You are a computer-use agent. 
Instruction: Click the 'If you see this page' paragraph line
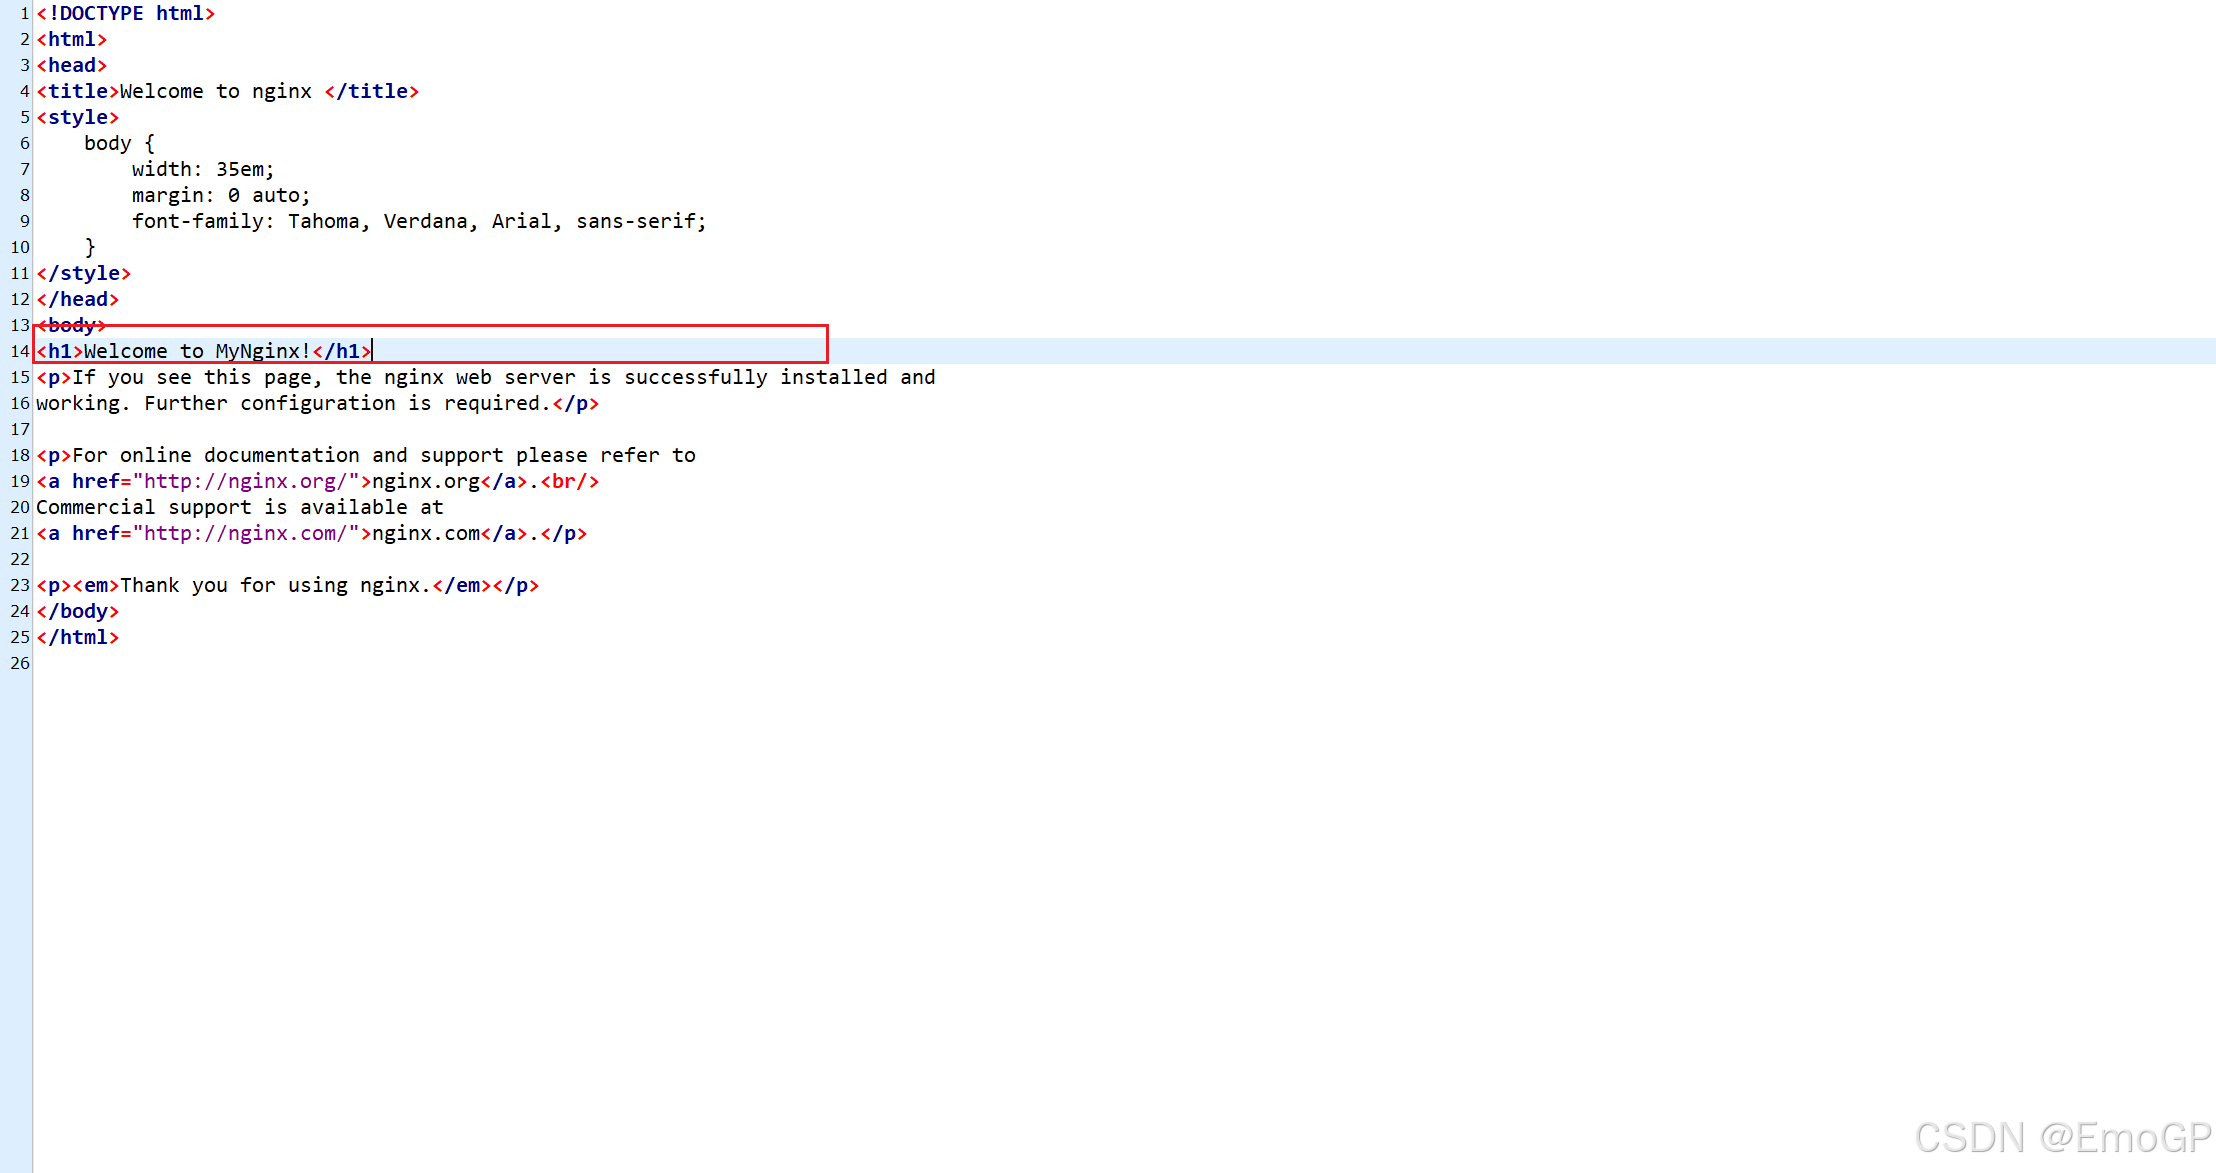(x=486, y=377)
